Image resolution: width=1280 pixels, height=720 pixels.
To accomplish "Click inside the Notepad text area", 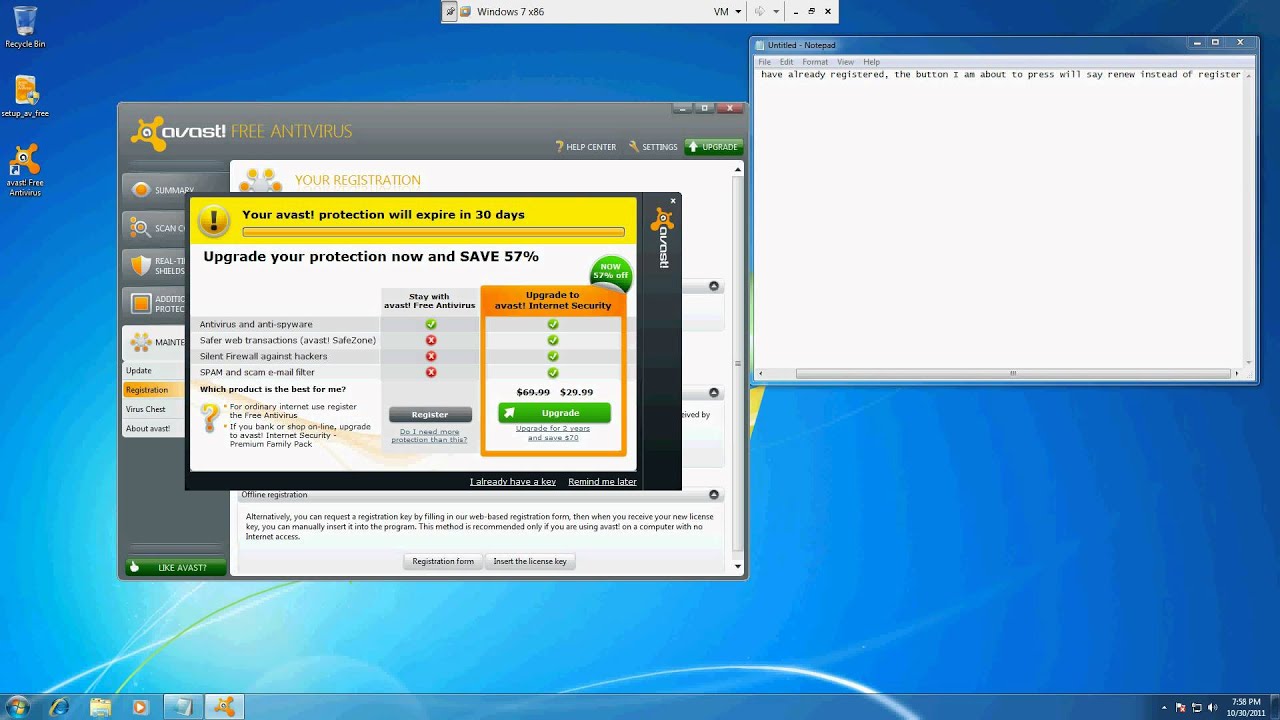I will point(1000,220).
